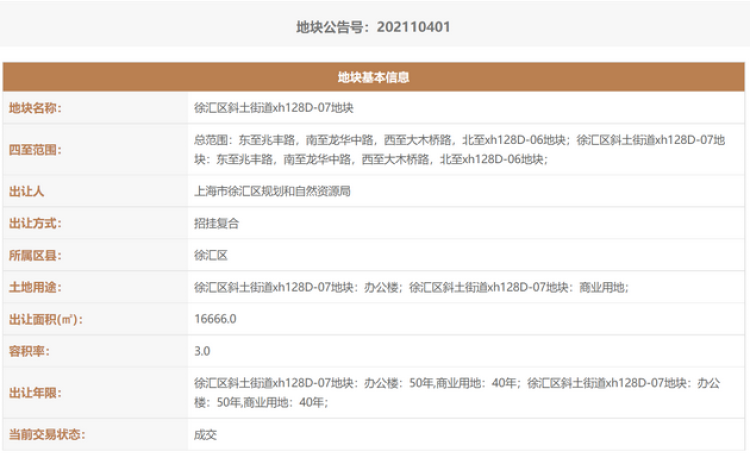Select the 招挂复合 value
Image resolution: width=750 pixels, height=464 pixels.
click(x=217, y=223)
